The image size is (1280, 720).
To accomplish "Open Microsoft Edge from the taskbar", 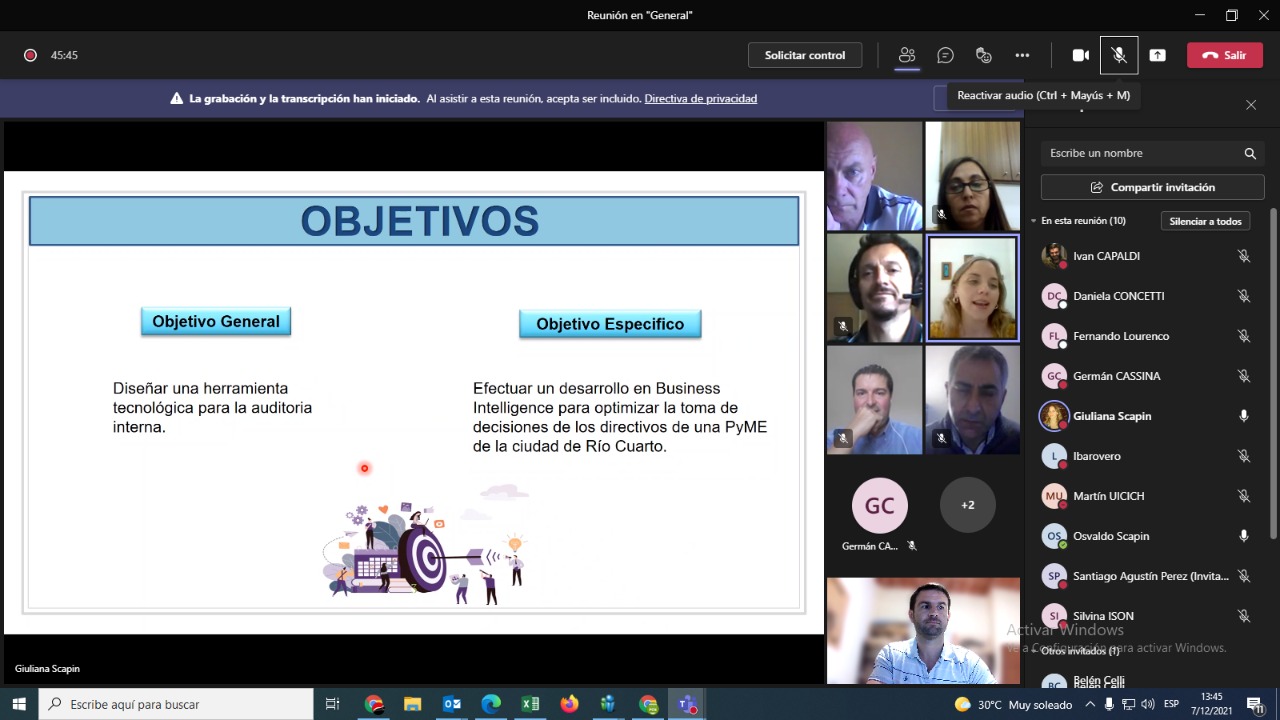I will (491, 704).
